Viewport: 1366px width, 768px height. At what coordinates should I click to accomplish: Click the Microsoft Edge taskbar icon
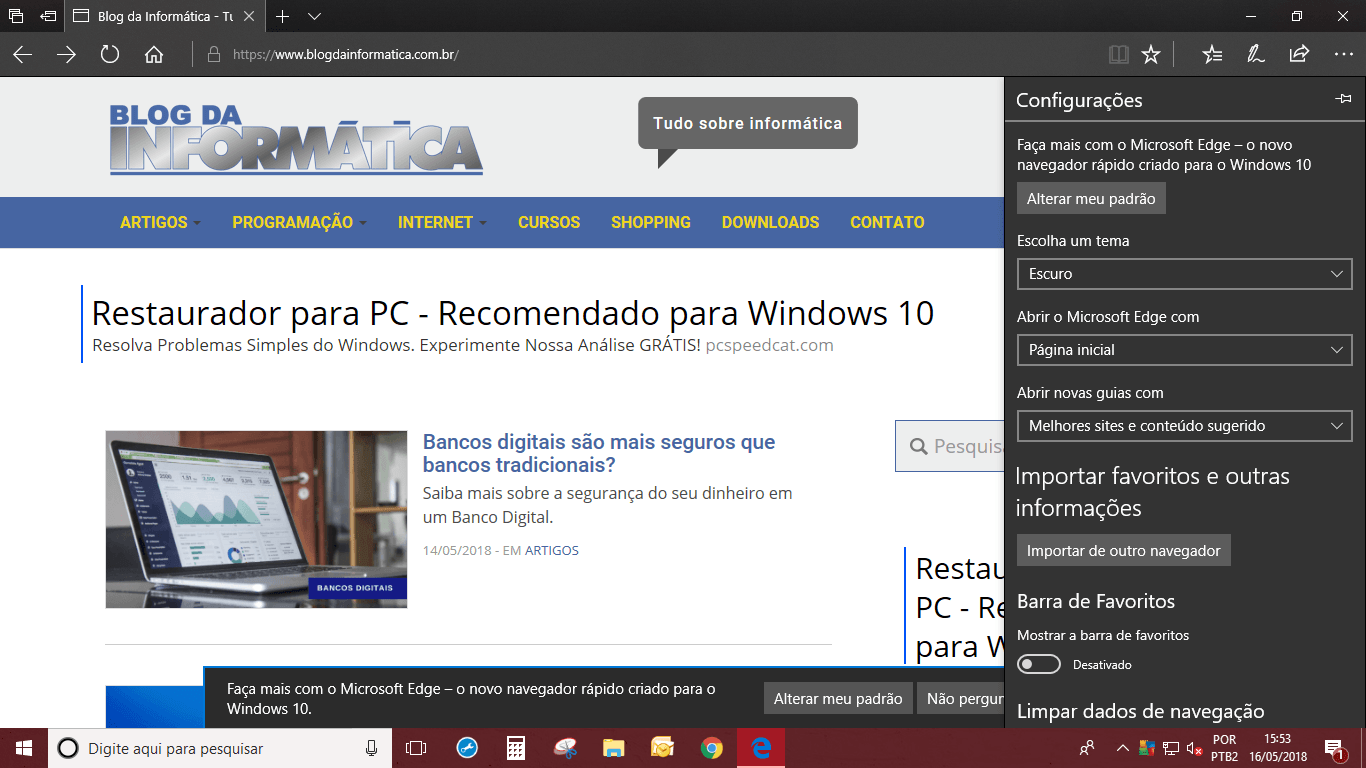pos(761,748)
